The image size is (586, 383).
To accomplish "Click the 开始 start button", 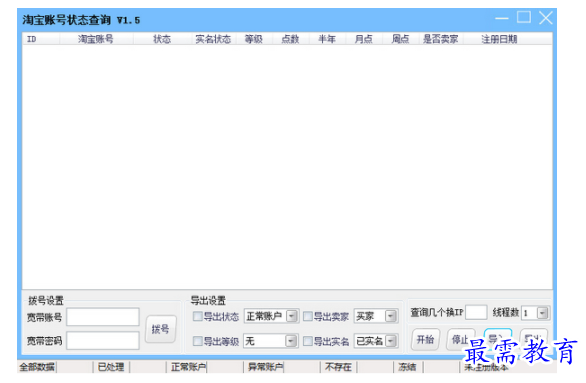I will click(425, 339).
